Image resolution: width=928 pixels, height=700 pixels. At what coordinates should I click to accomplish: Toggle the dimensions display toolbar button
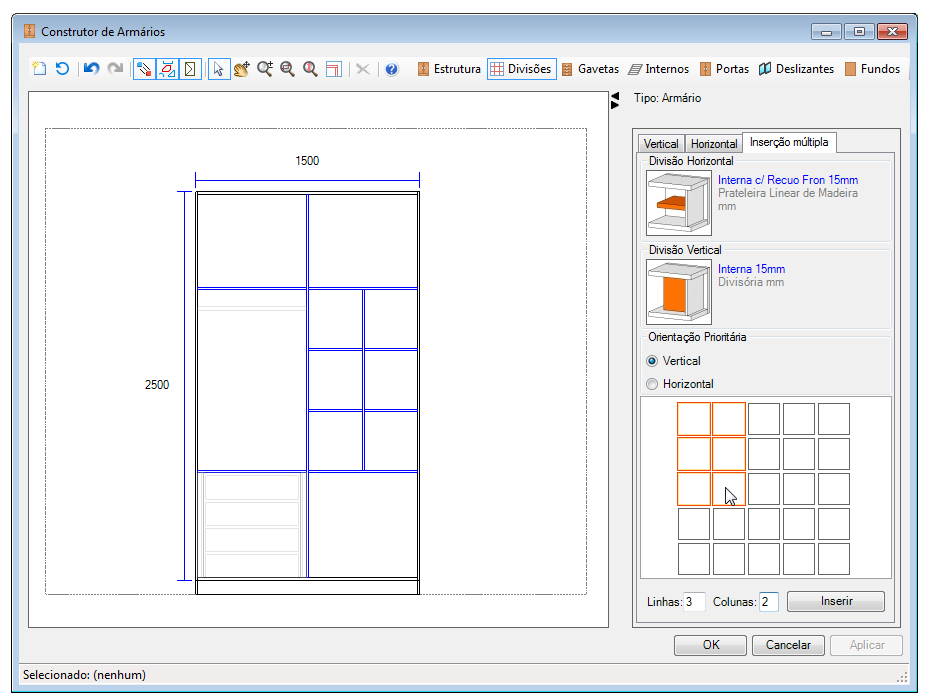[x=167, y=69]
